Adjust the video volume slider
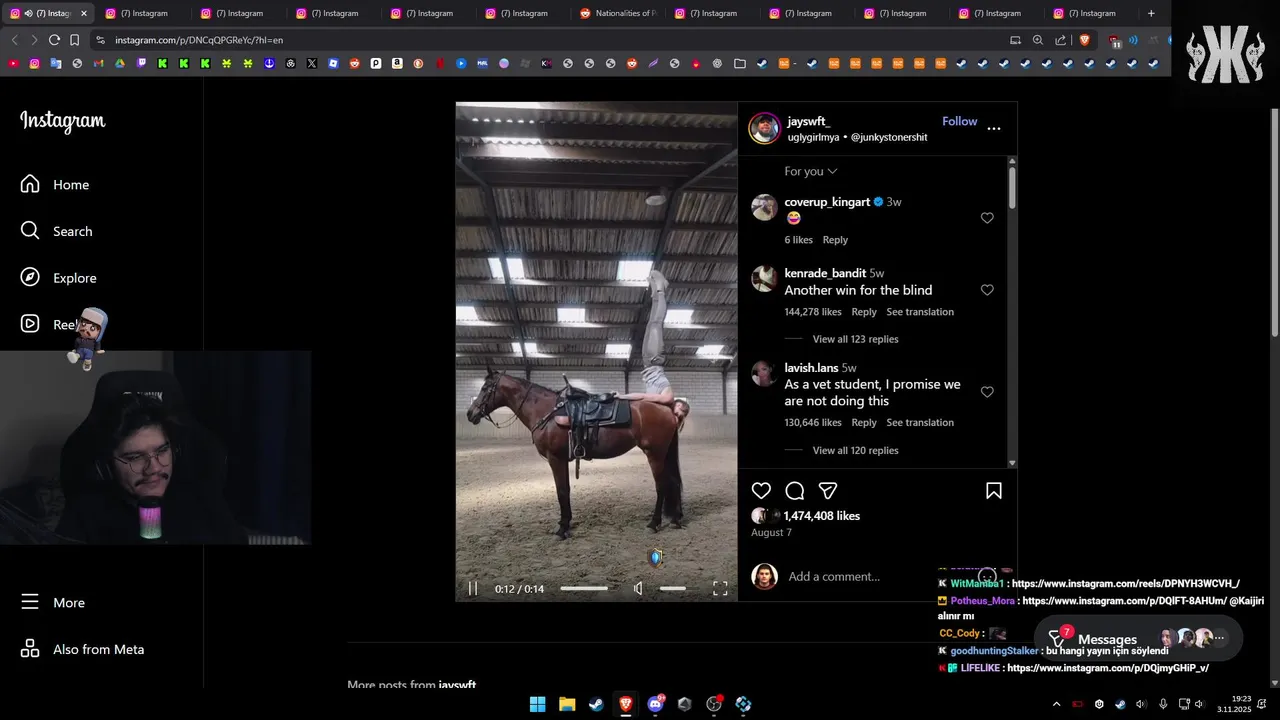This screenshot has height=720, width=1280. 672,588
